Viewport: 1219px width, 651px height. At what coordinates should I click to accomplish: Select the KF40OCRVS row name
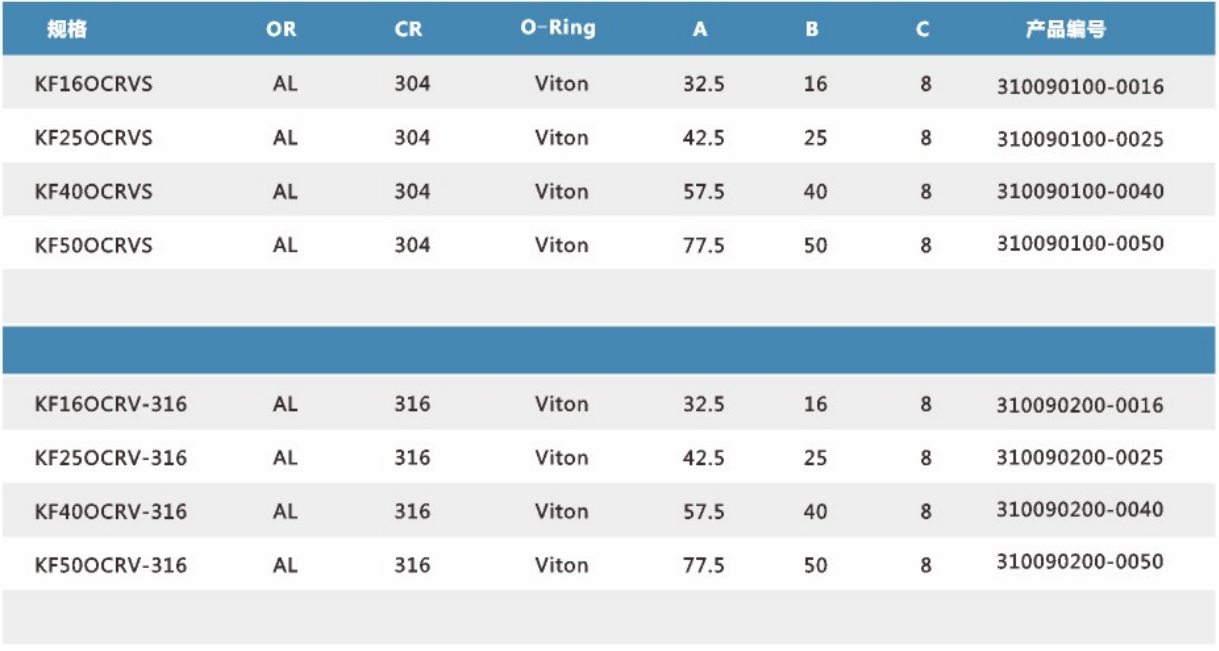(x=93, y=191)
